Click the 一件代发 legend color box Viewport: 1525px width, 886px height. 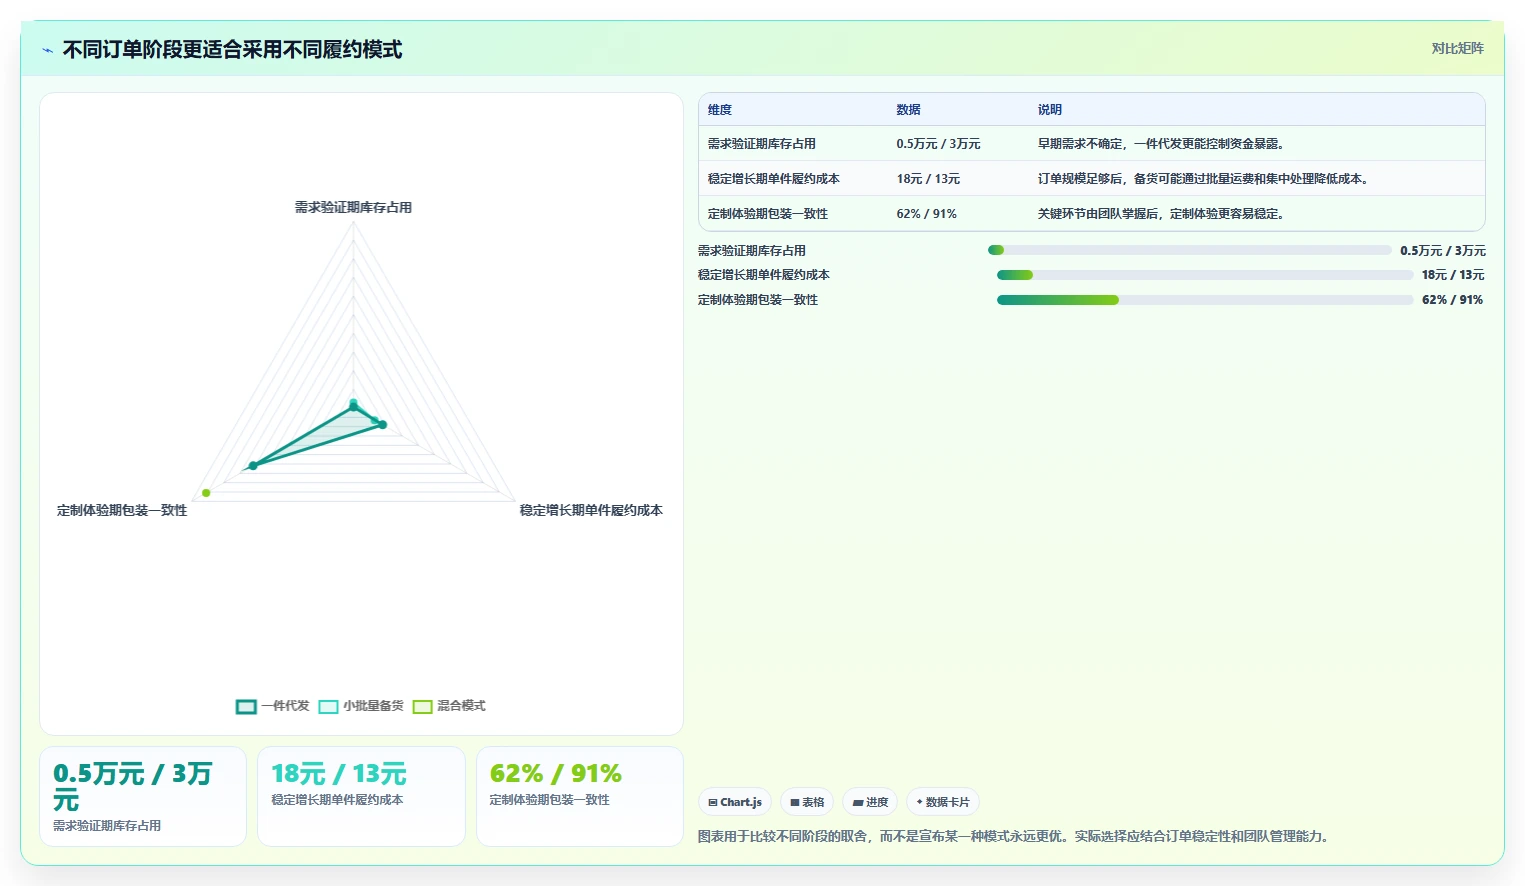point(246,707)
